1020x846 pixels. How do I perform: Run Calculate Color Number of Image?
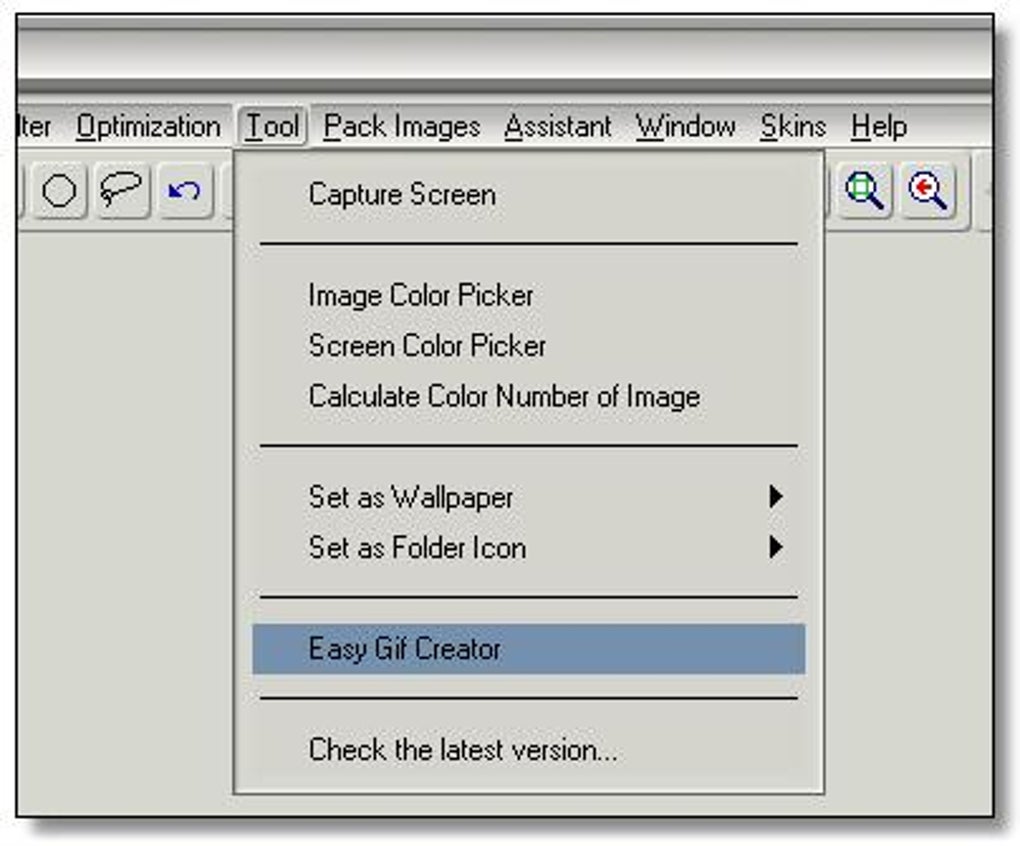[504, 396]
